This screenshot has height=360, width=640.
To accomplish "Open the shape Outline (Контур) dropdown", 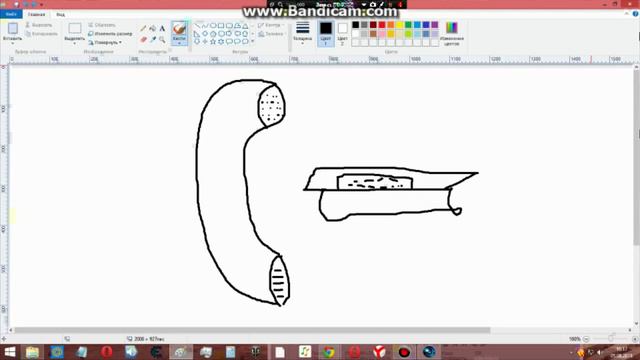I will tap(271, 25).
